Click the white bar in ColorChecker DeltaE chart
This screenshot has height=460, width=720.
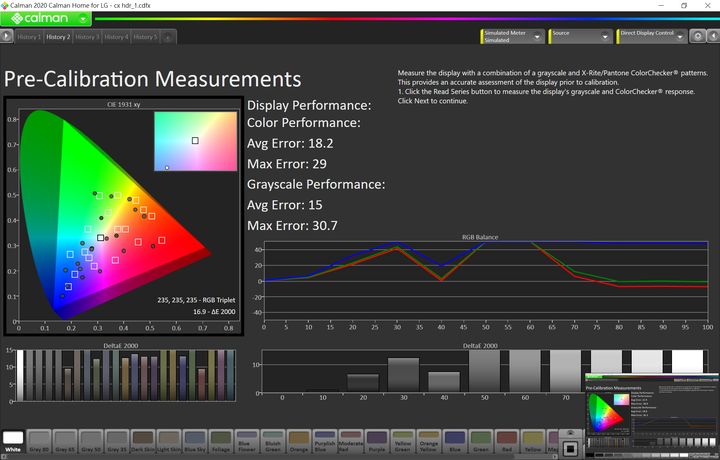(x=20, y=376)
